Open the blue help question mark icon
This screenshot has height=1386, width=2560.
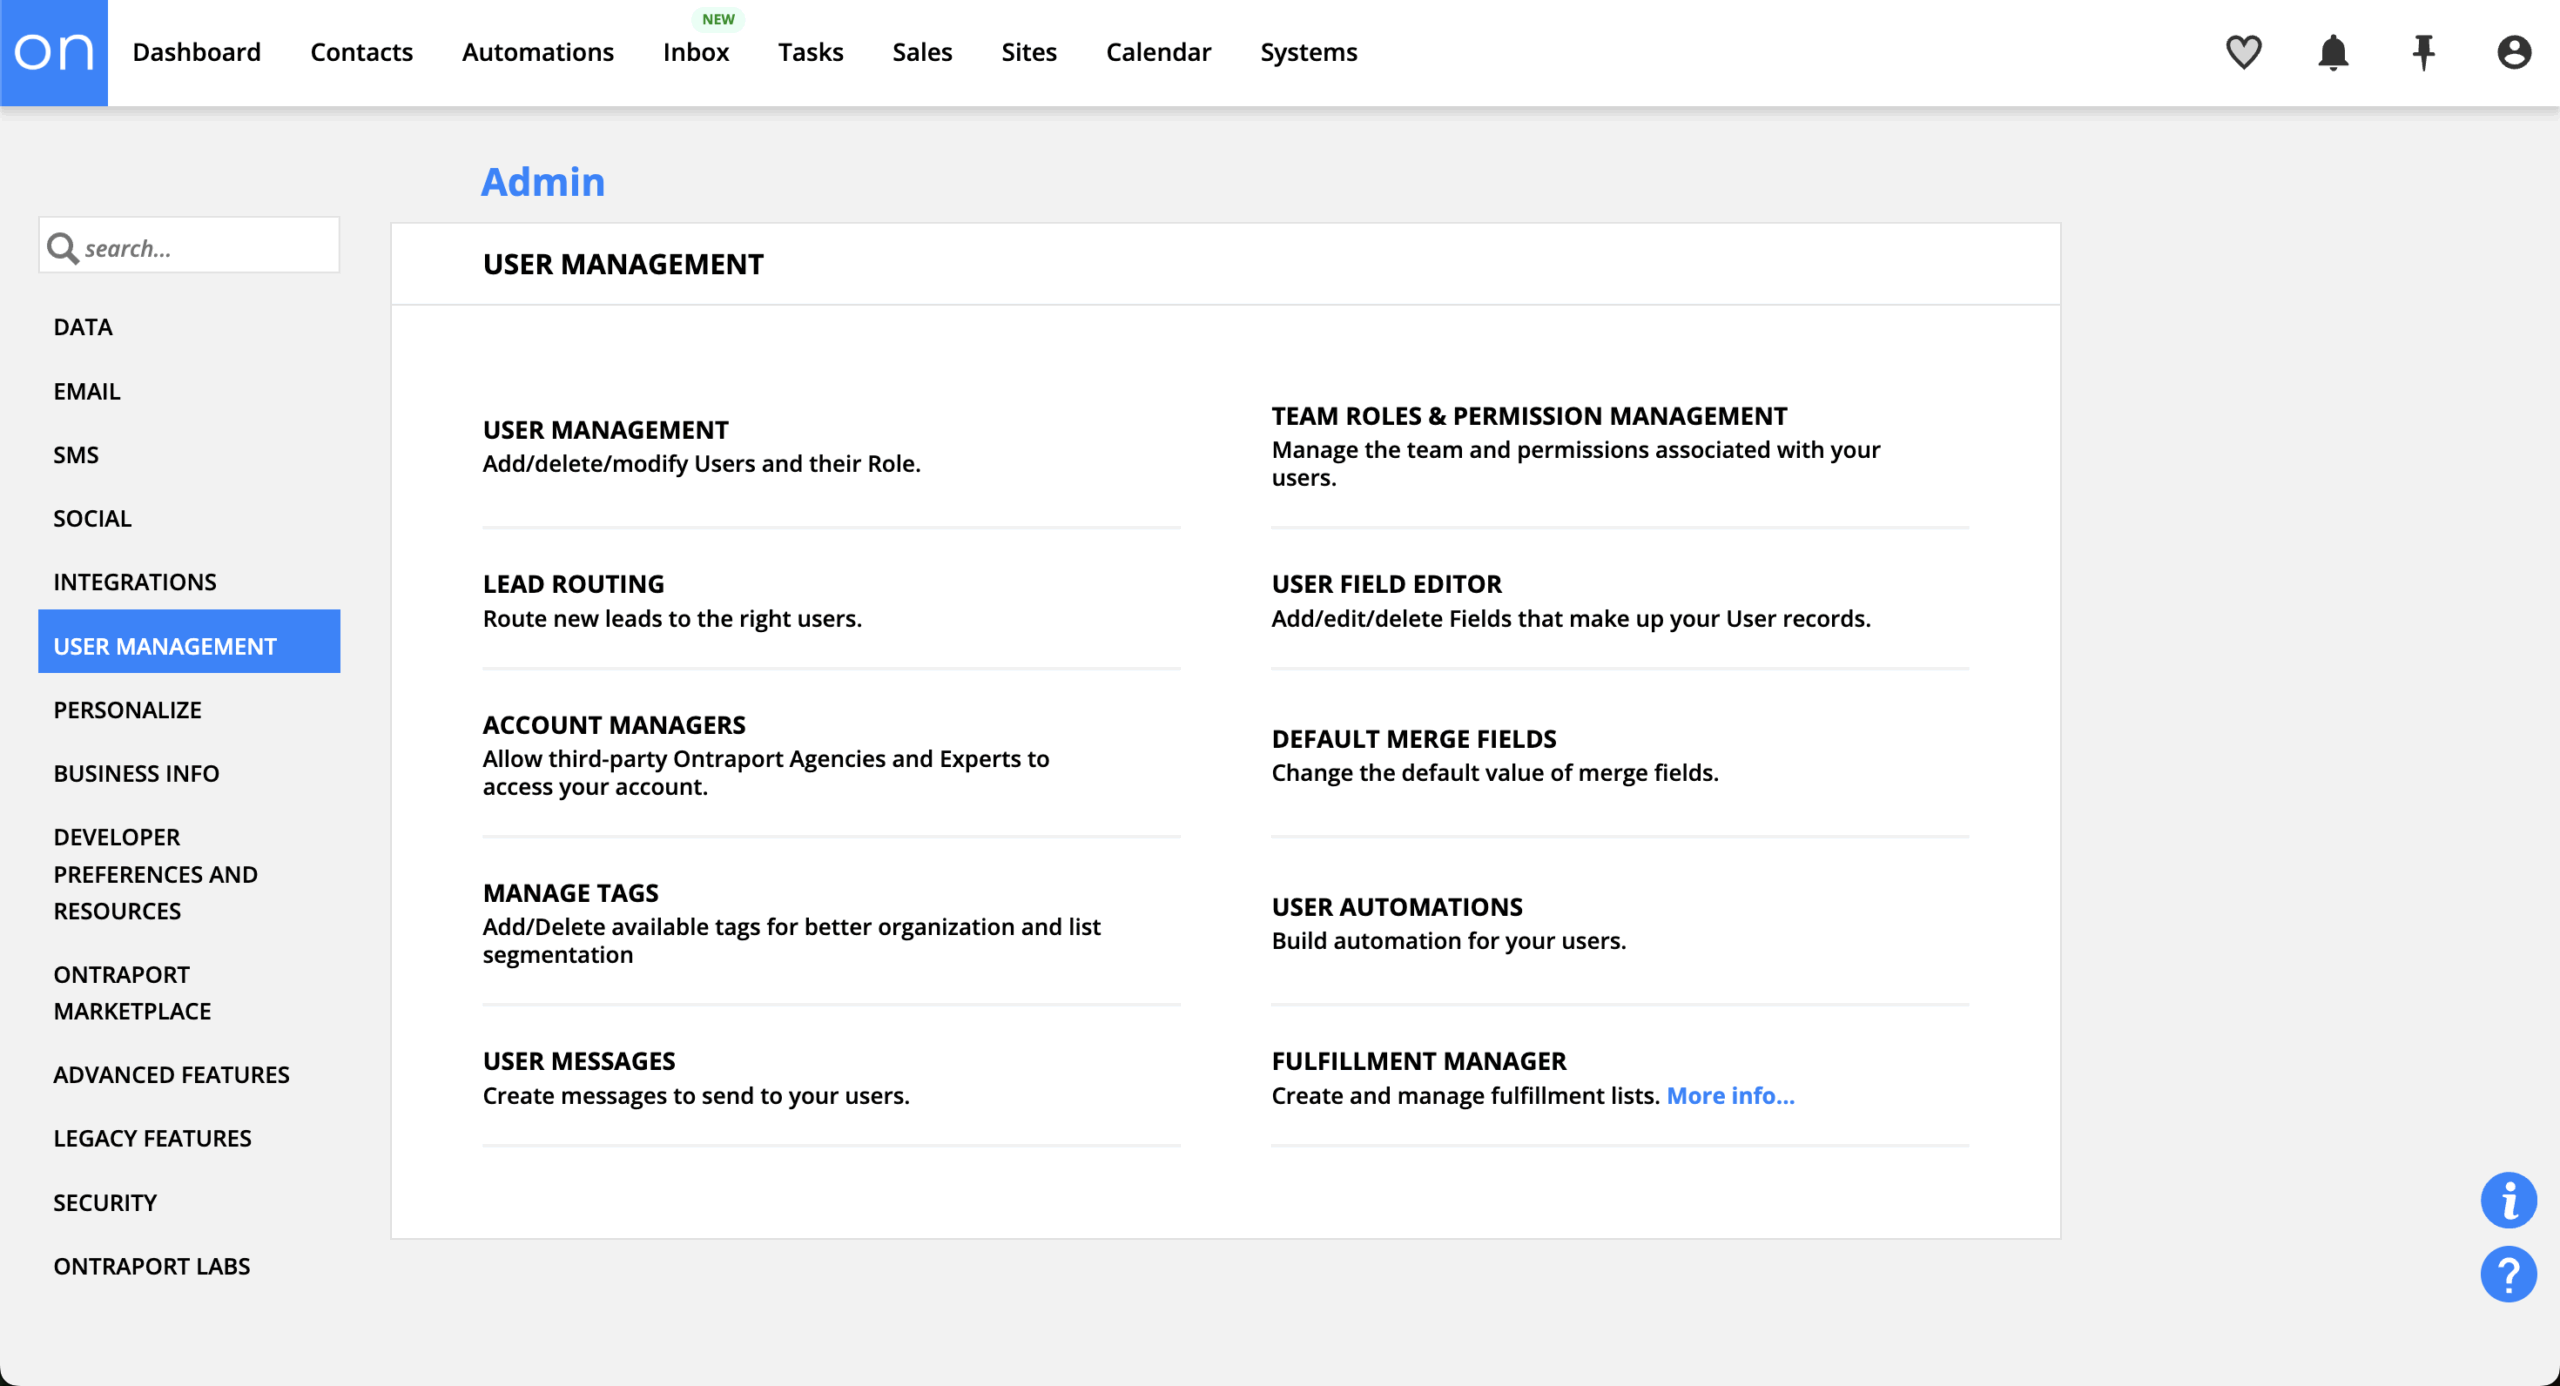[x=2508, y=1274]
